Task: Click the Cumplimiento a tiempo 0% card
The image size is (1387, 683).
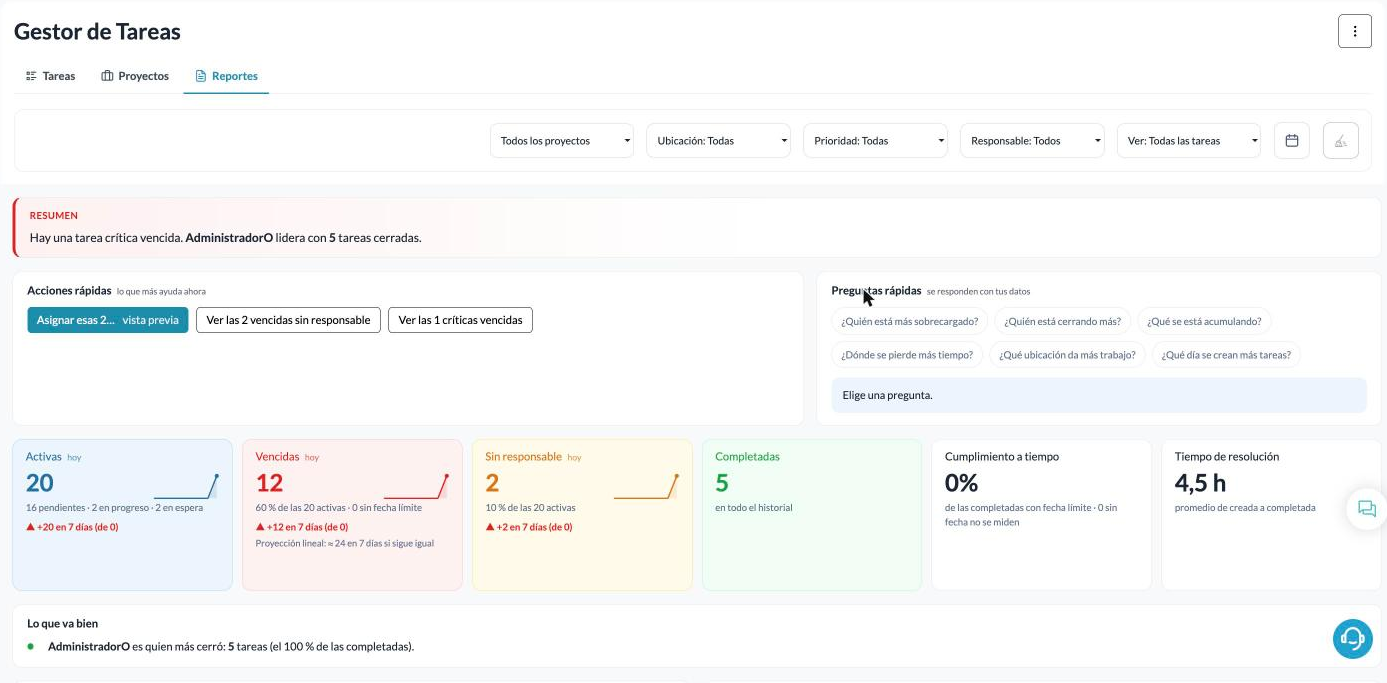Action: coord(1042,515)
